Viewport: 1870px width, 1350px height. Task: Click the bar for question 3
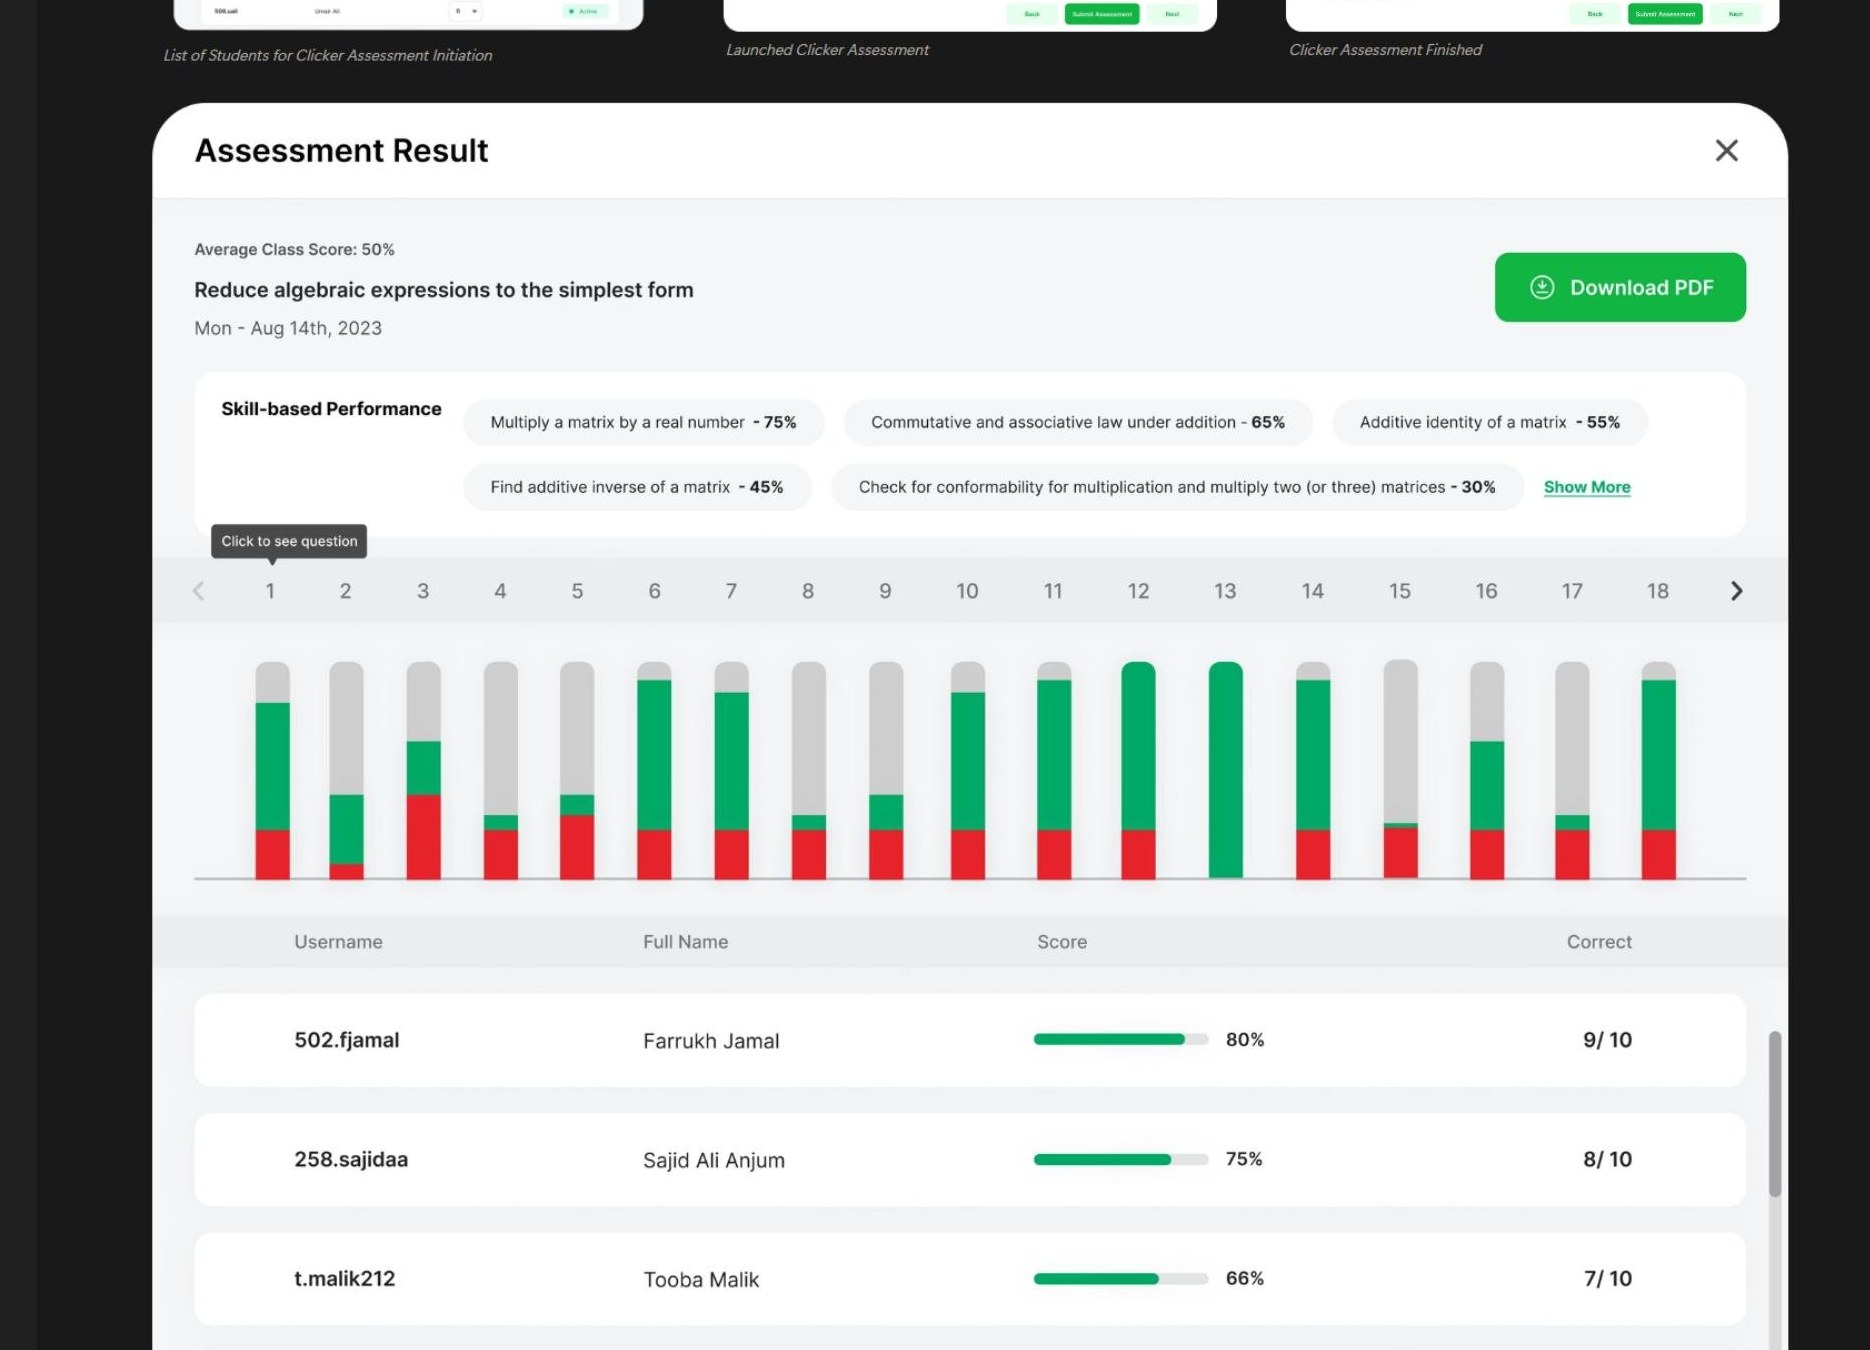coord(424,770)
